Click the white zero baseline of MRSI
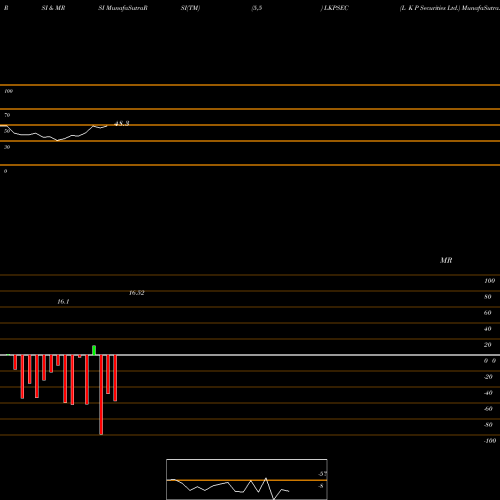The height and width of the screenshot is (500, 500). coord(250,355)
